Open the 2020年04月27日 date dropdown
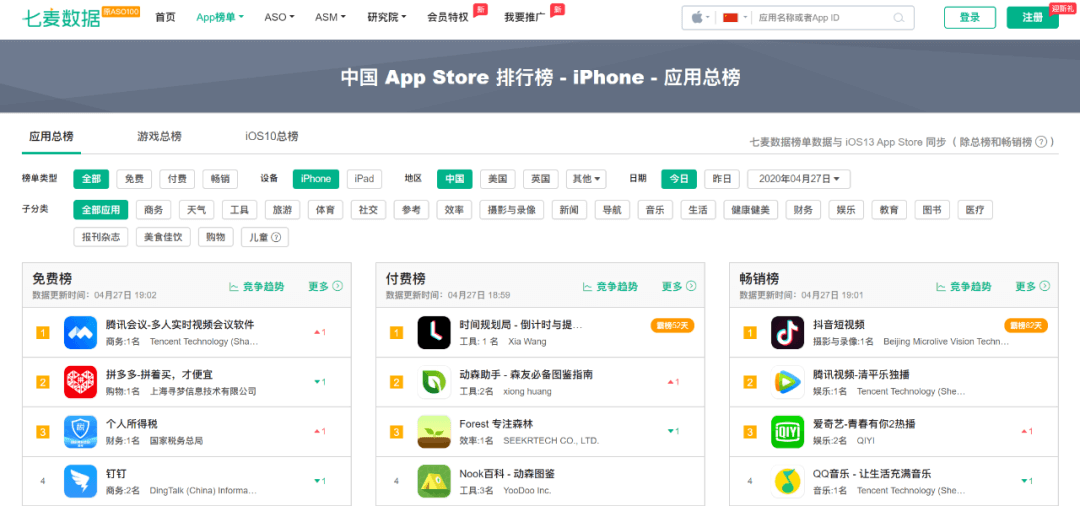Viewport: 1080px width, 506px height. 799,179
